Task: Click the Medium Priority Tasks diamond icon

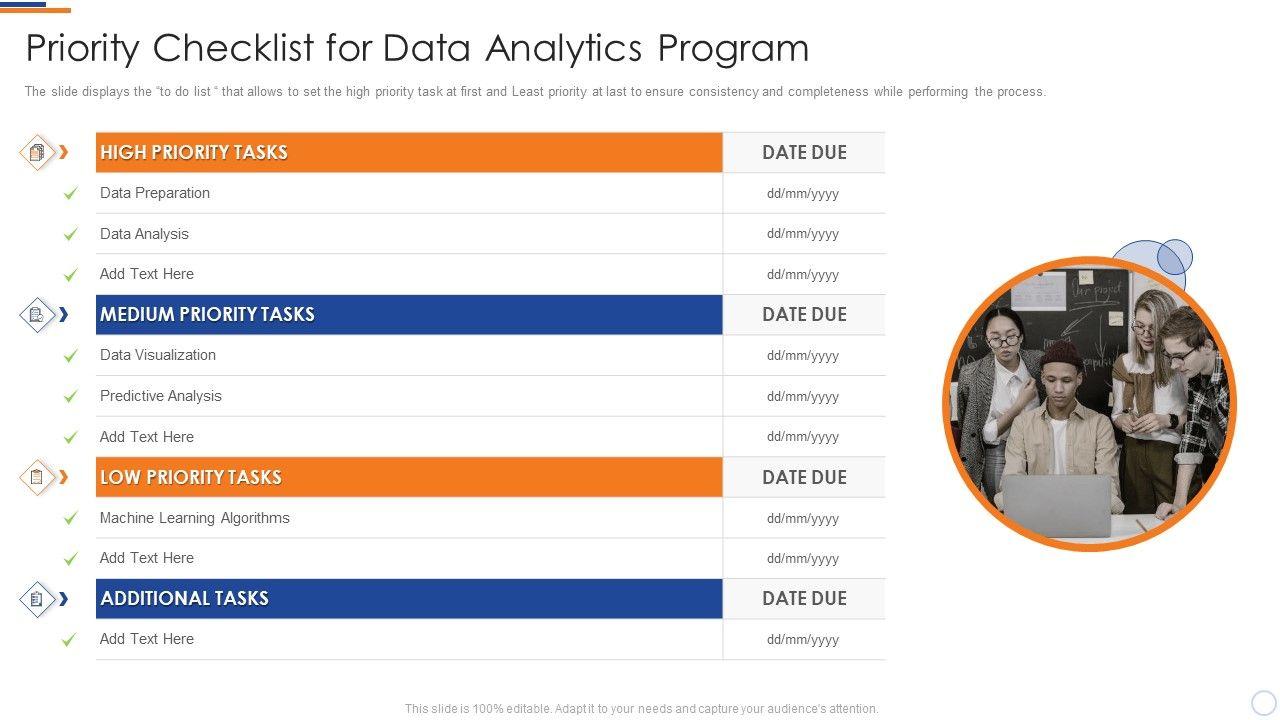Action: coord(37,315)
